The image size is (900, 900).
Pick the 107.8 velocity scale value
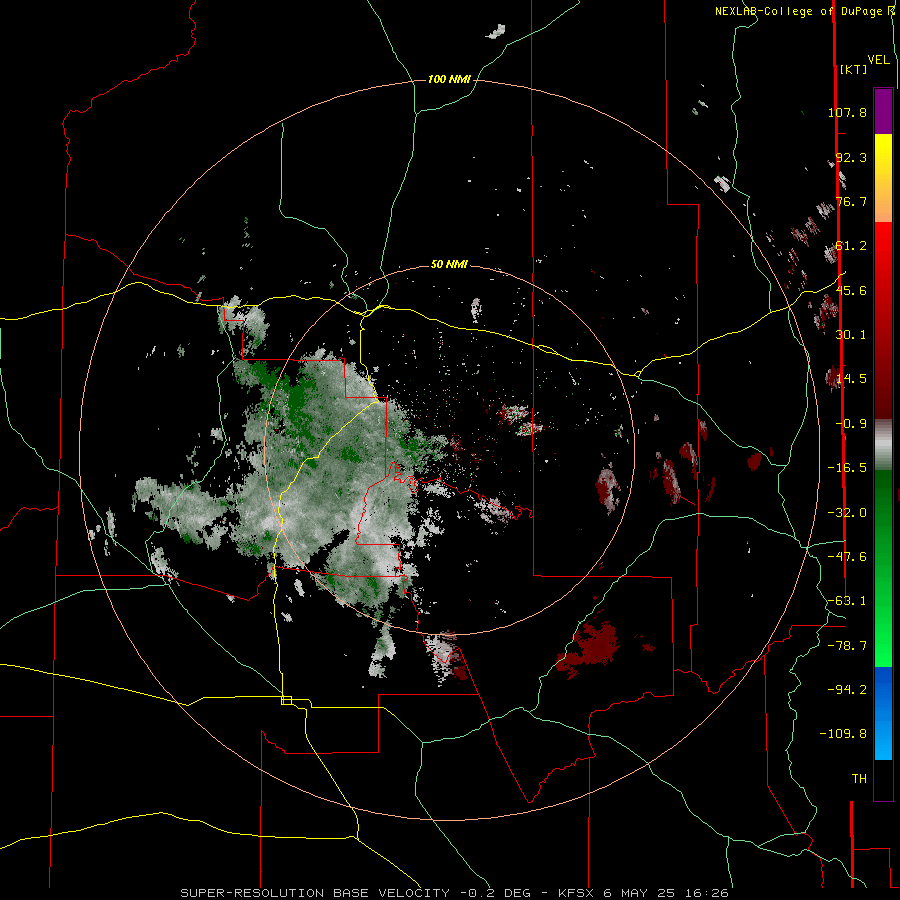(x=847, y=112)
